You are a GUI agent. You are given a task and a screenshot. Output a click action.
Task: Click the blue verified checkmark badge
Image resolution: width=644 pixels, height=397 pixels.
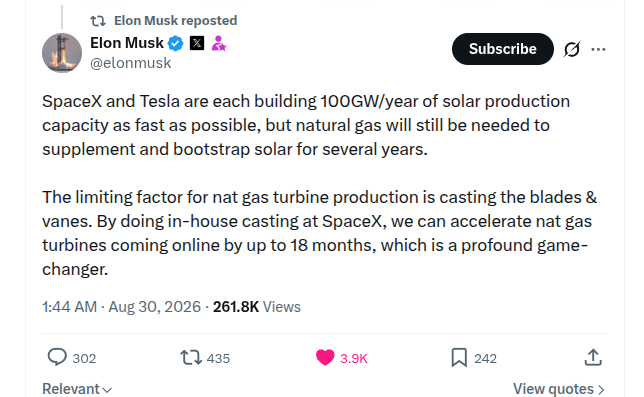coord(176,43)
